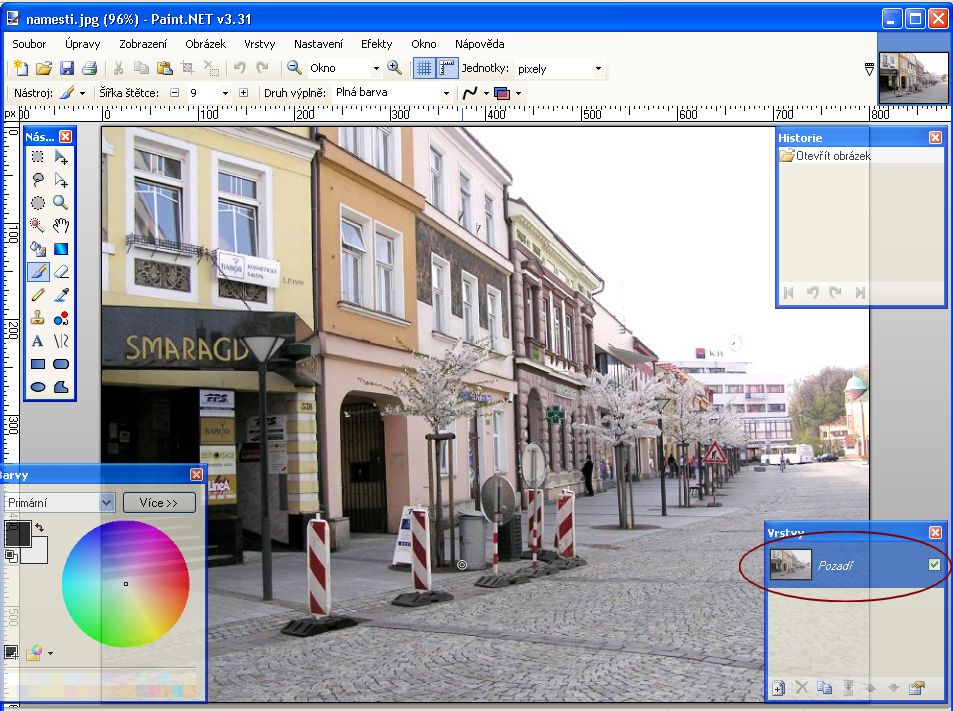953x711 pixels.
Task: Toggle the pixel grid display
Action: [x=423, y=68]
